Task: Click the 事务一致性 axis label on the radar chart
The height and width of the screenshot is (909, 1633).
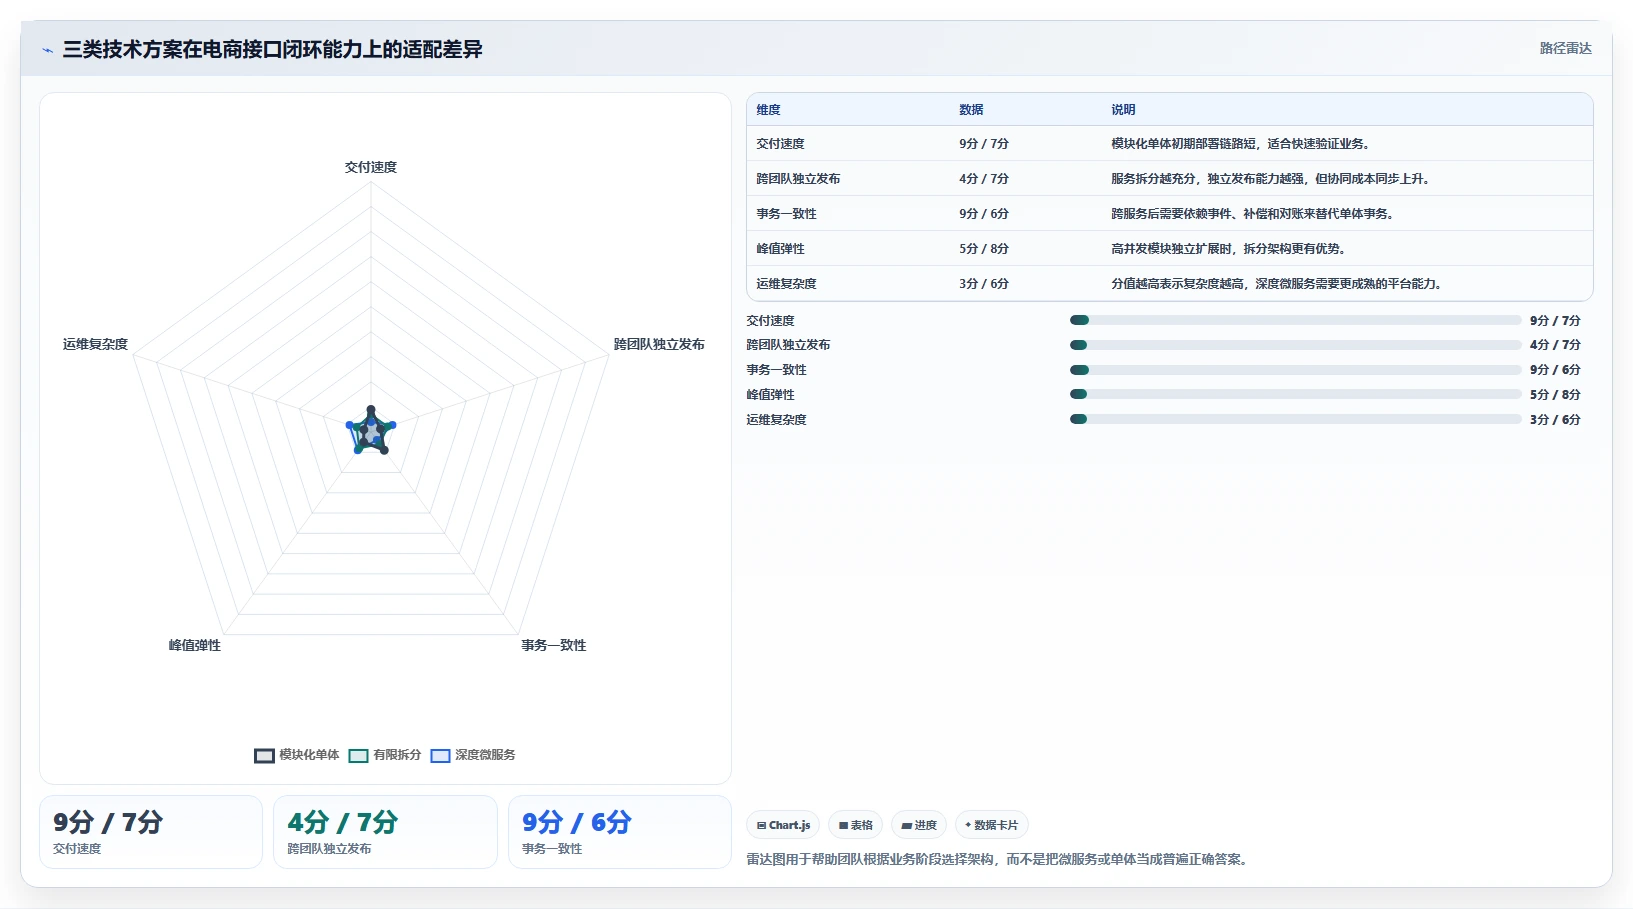Action: pyautogui.click(x=554, y=645)
